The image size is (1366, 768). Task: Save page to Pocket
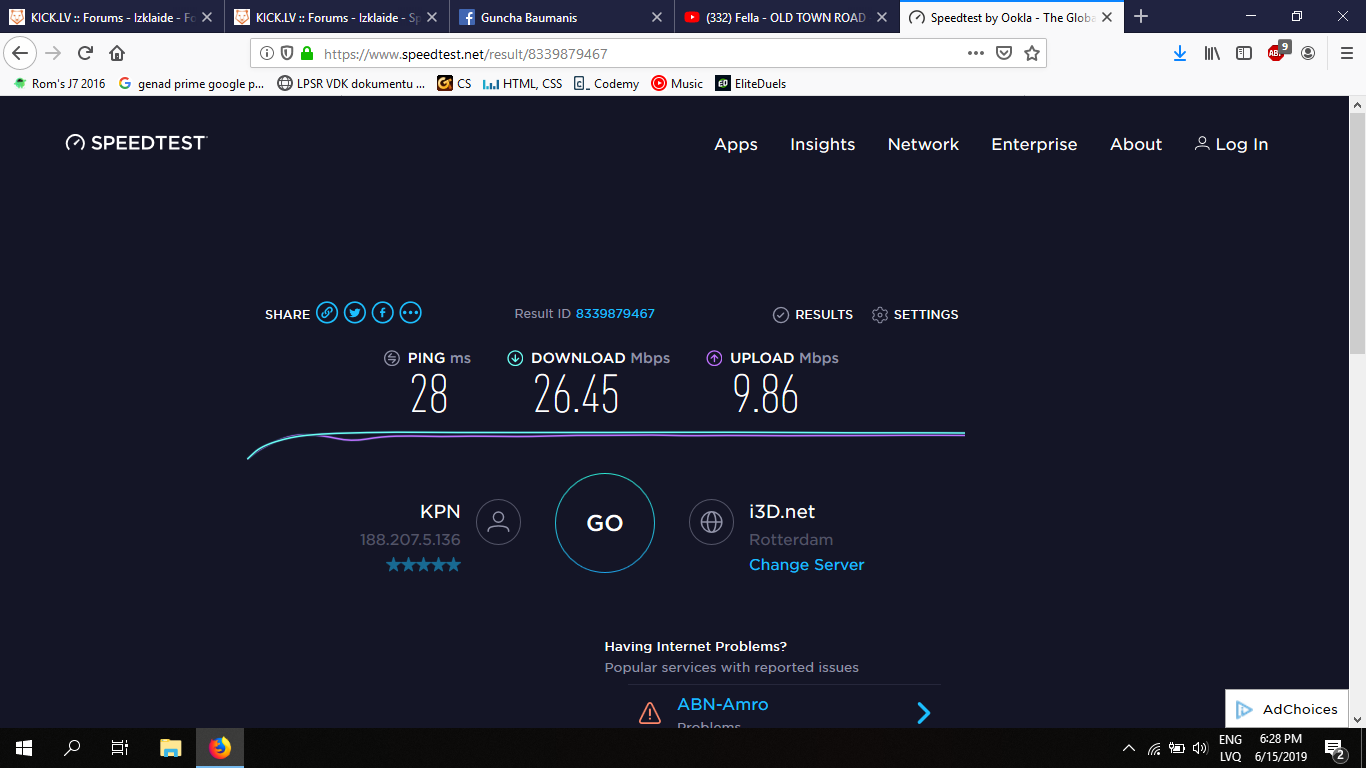[x=1004, y=53]
